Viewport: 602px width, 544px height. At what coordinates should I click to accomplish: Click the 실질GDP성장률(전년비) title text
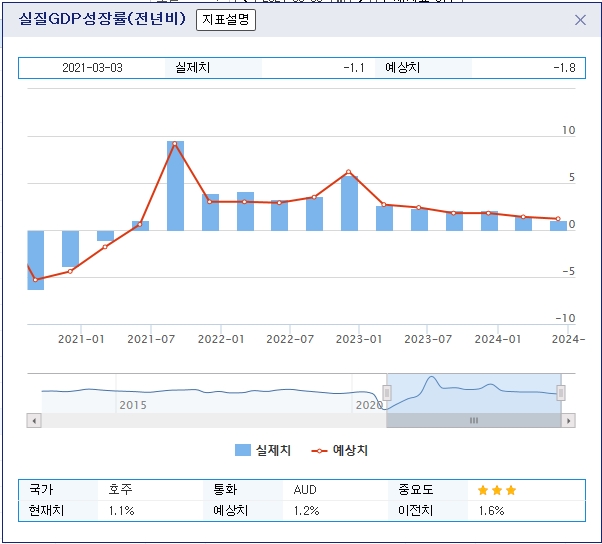click(102, 18)
